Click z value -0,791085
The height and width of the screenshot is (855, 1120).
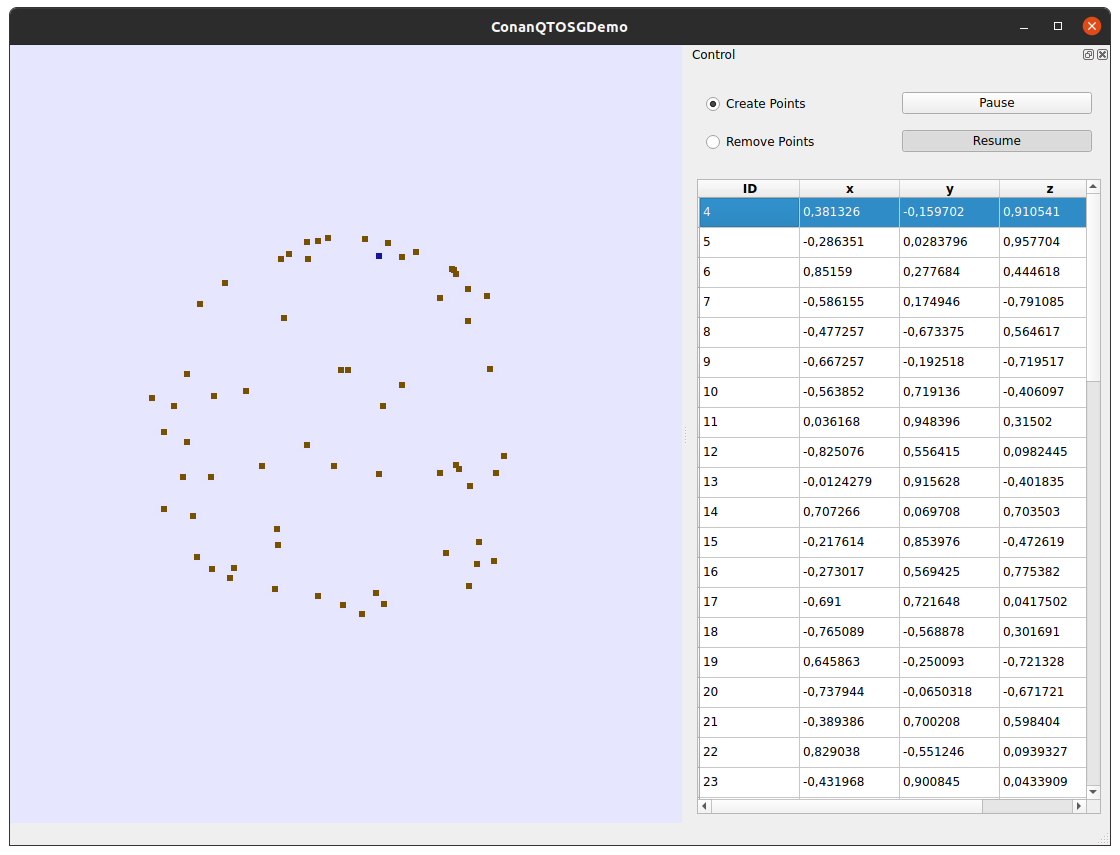(1043, 302)
